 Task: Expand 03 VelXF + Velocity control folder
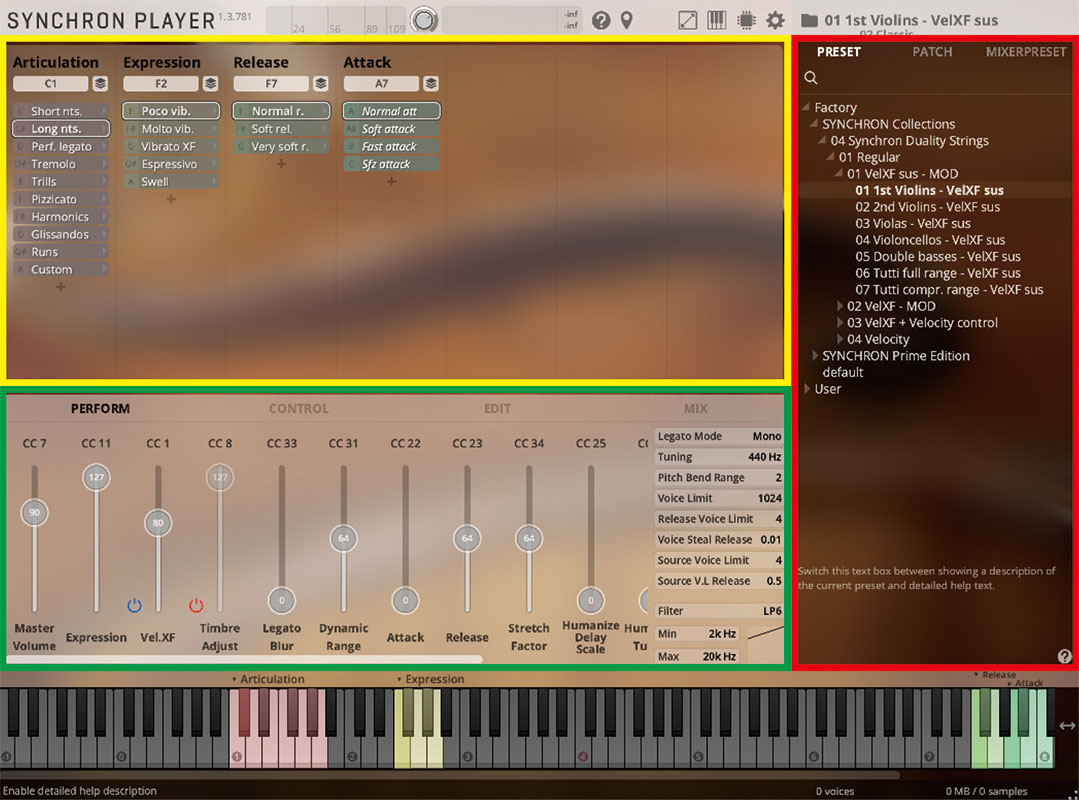coord(840,323)
